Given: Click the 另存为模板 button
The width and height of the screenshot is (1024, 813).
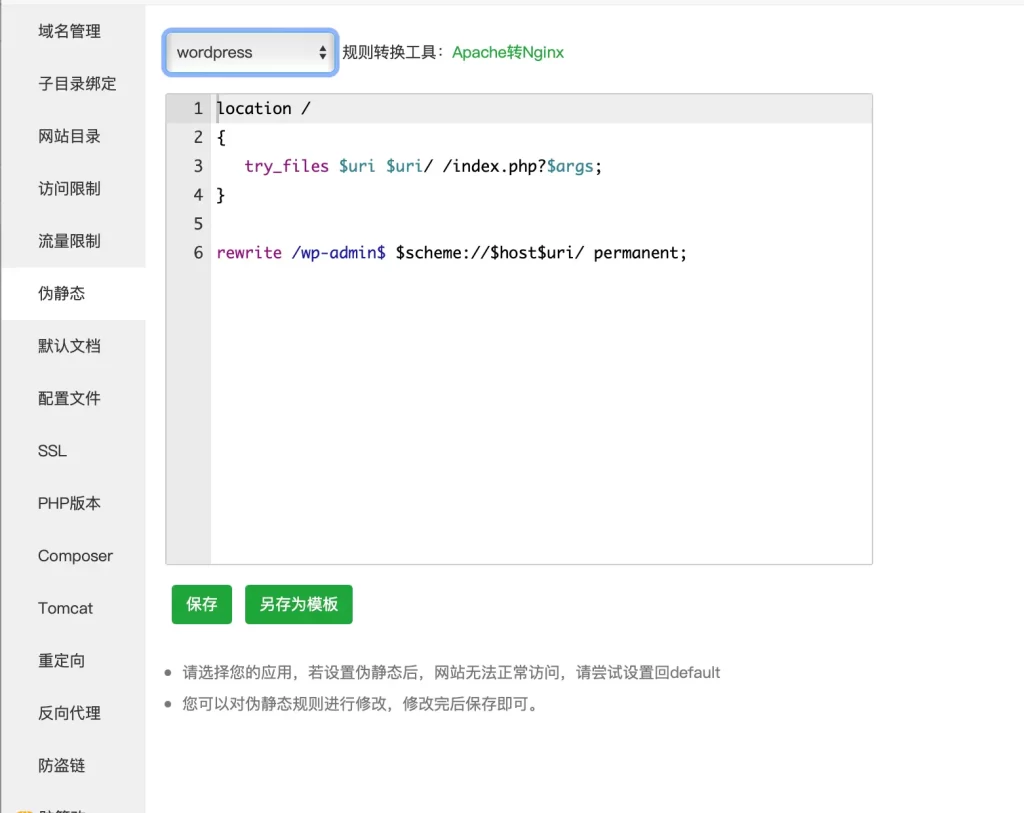Looking at the screenshot, I should click(x=298, y=605).
